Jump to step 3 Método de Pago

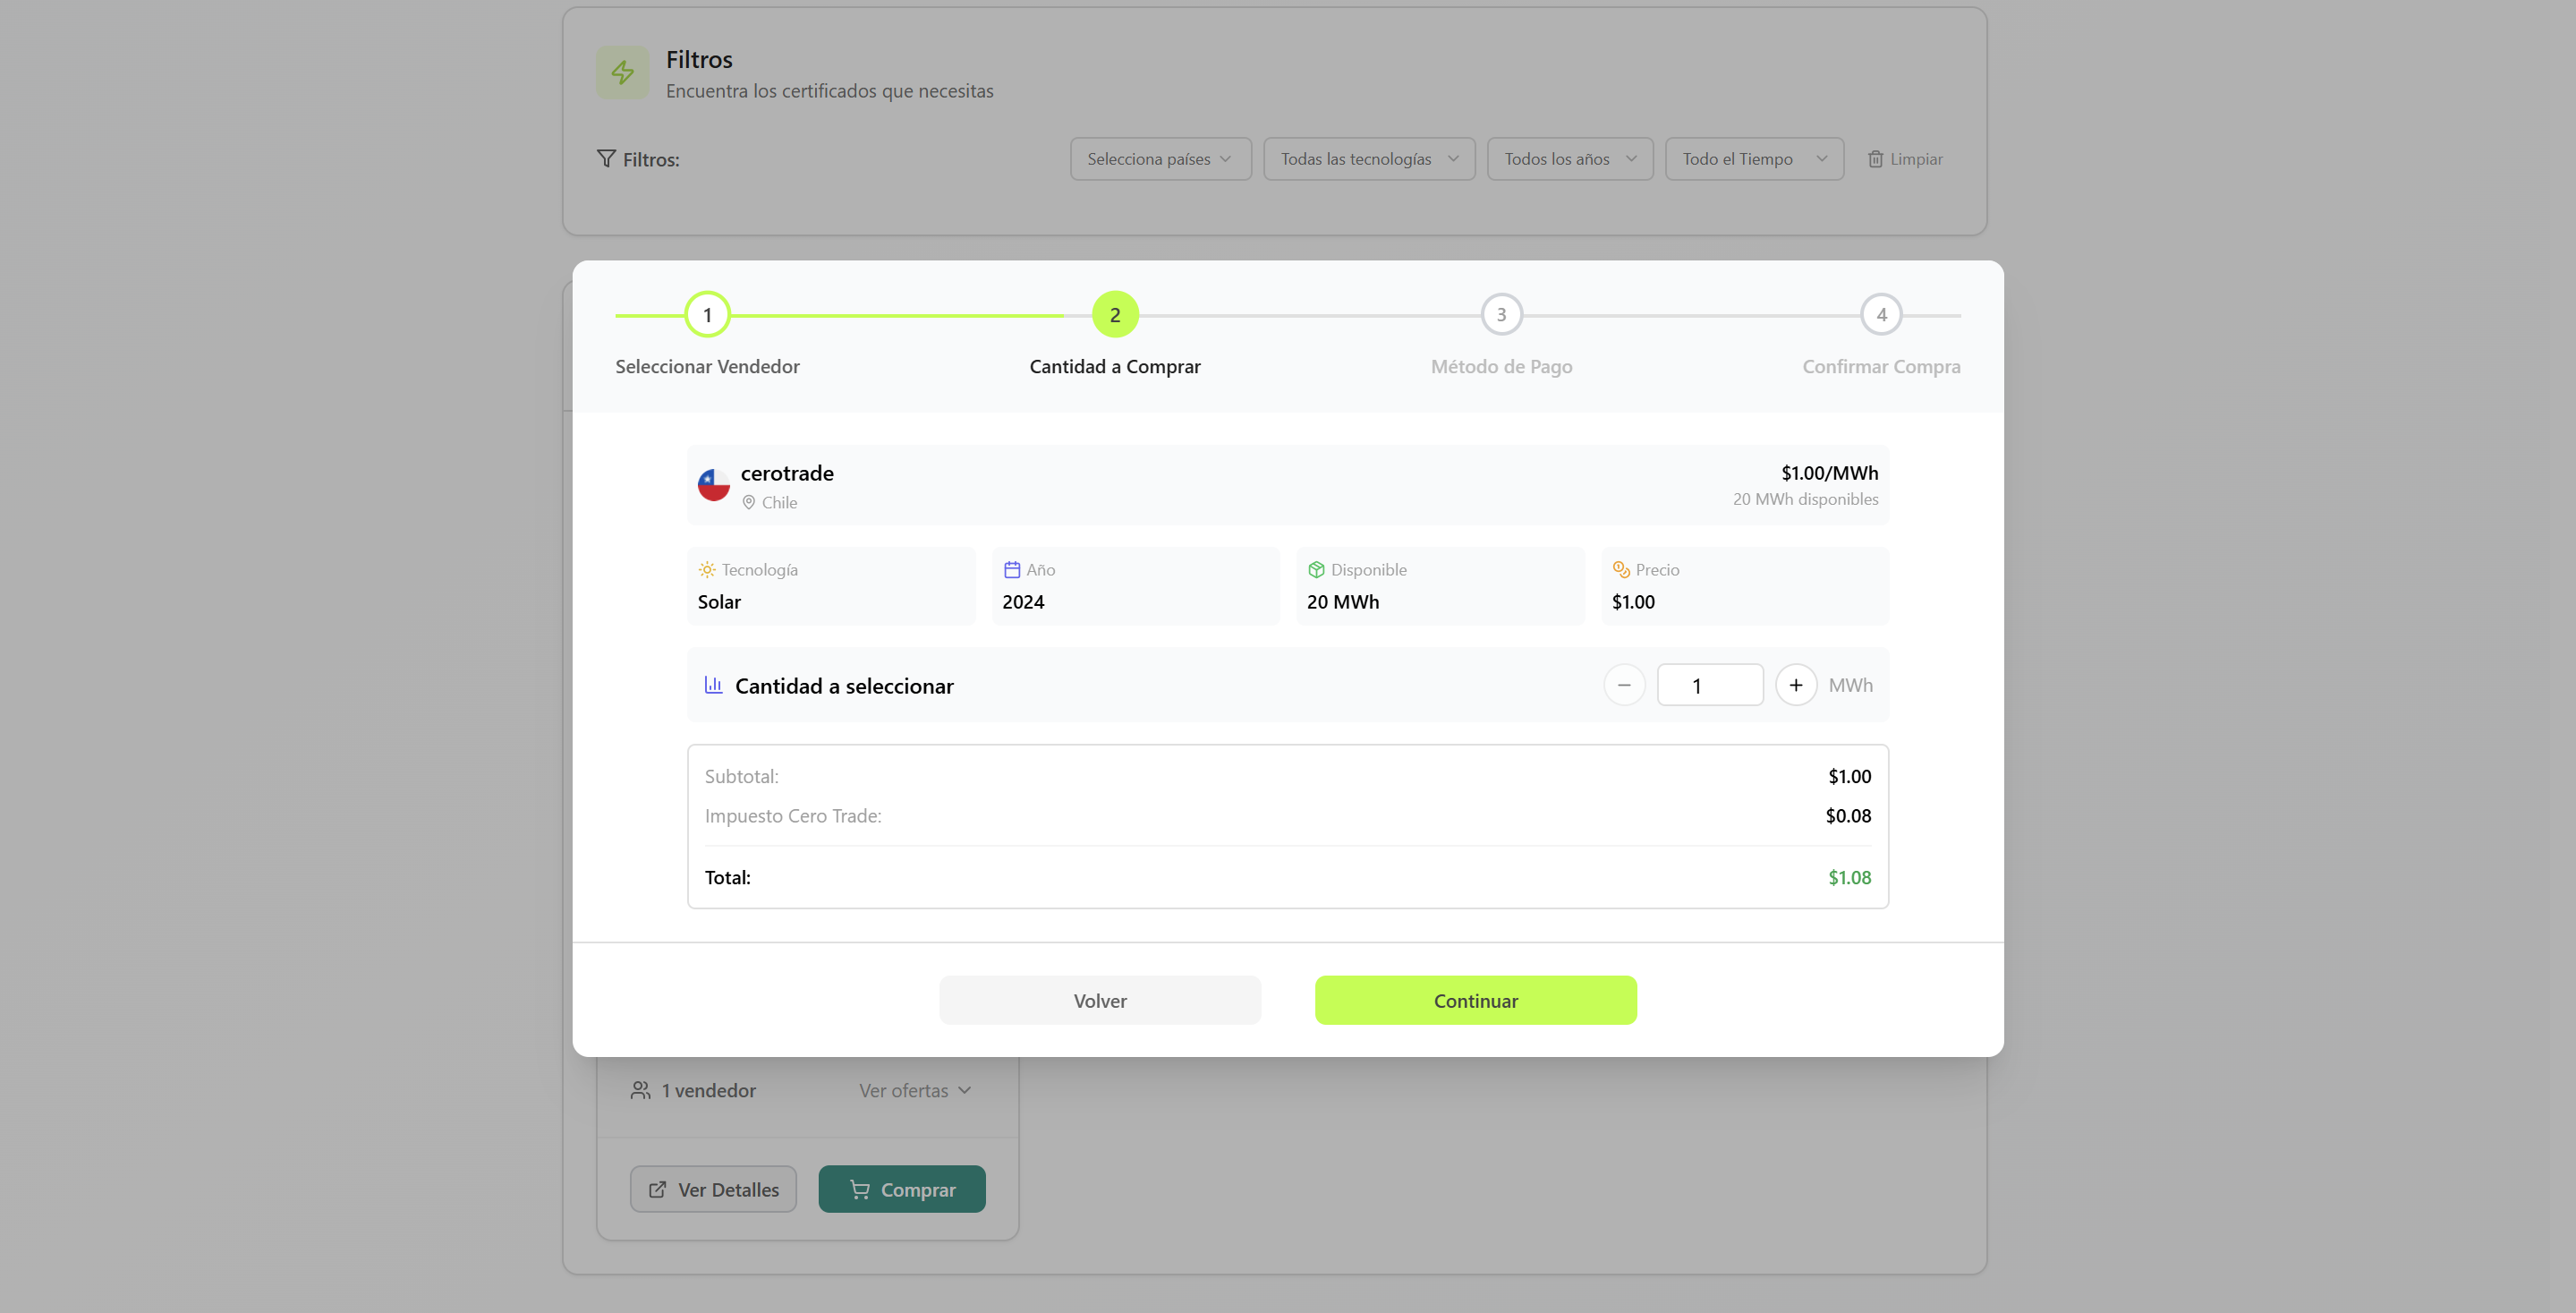click(1500, 315)
